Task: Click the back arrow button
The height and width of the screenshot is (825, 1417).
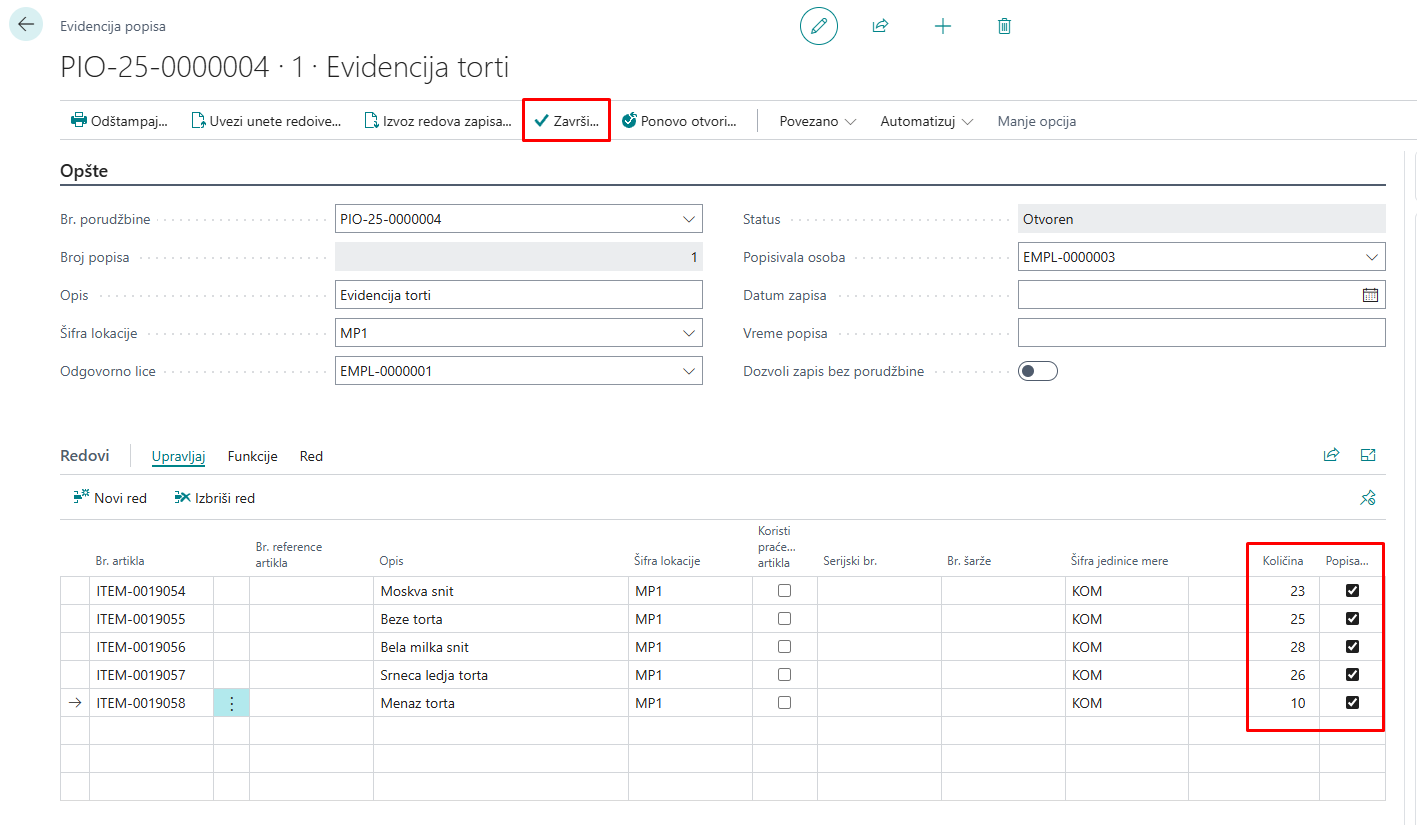Action: [26, 25]
